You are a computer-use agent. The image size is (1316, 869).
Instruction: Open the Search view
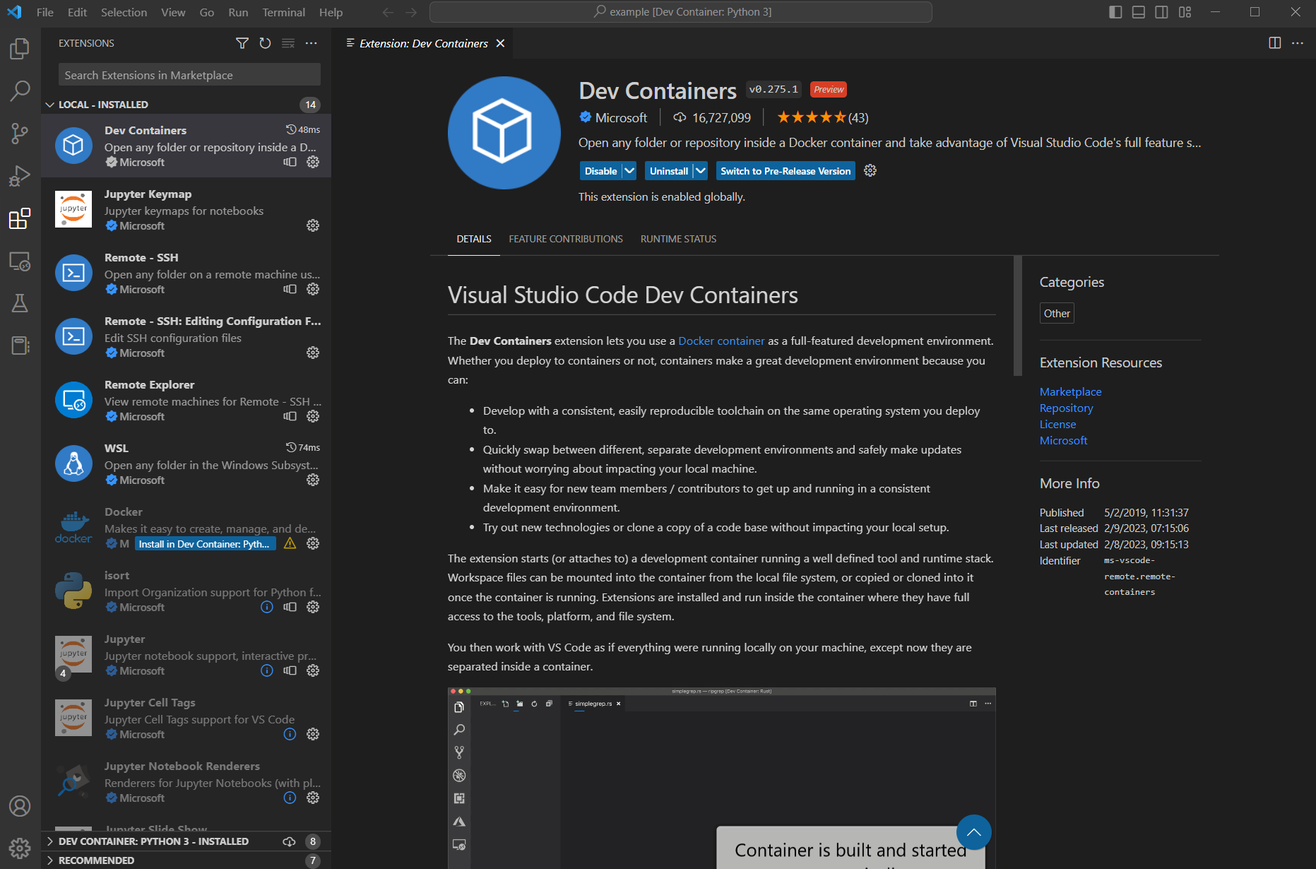pos(18,90)
